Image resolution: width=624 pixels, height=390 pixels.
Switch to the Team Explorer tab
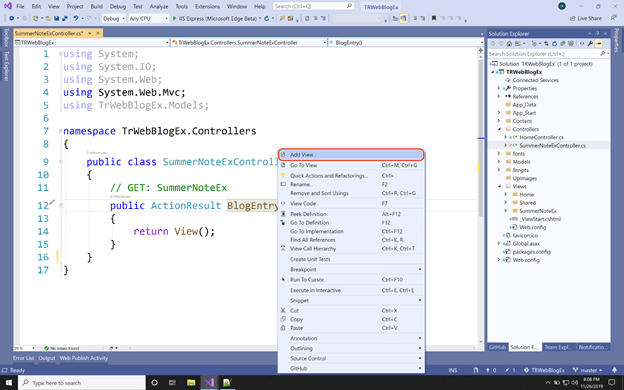pos(558,347)
